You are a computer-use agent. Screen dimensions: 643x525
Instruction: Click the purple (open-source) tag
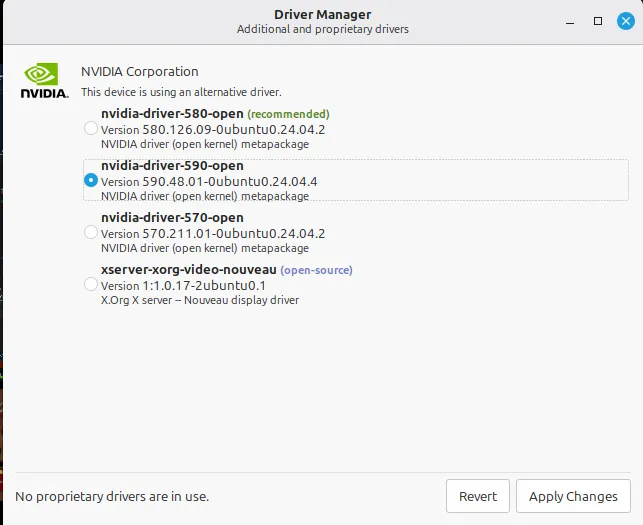[x=317, y=270]
